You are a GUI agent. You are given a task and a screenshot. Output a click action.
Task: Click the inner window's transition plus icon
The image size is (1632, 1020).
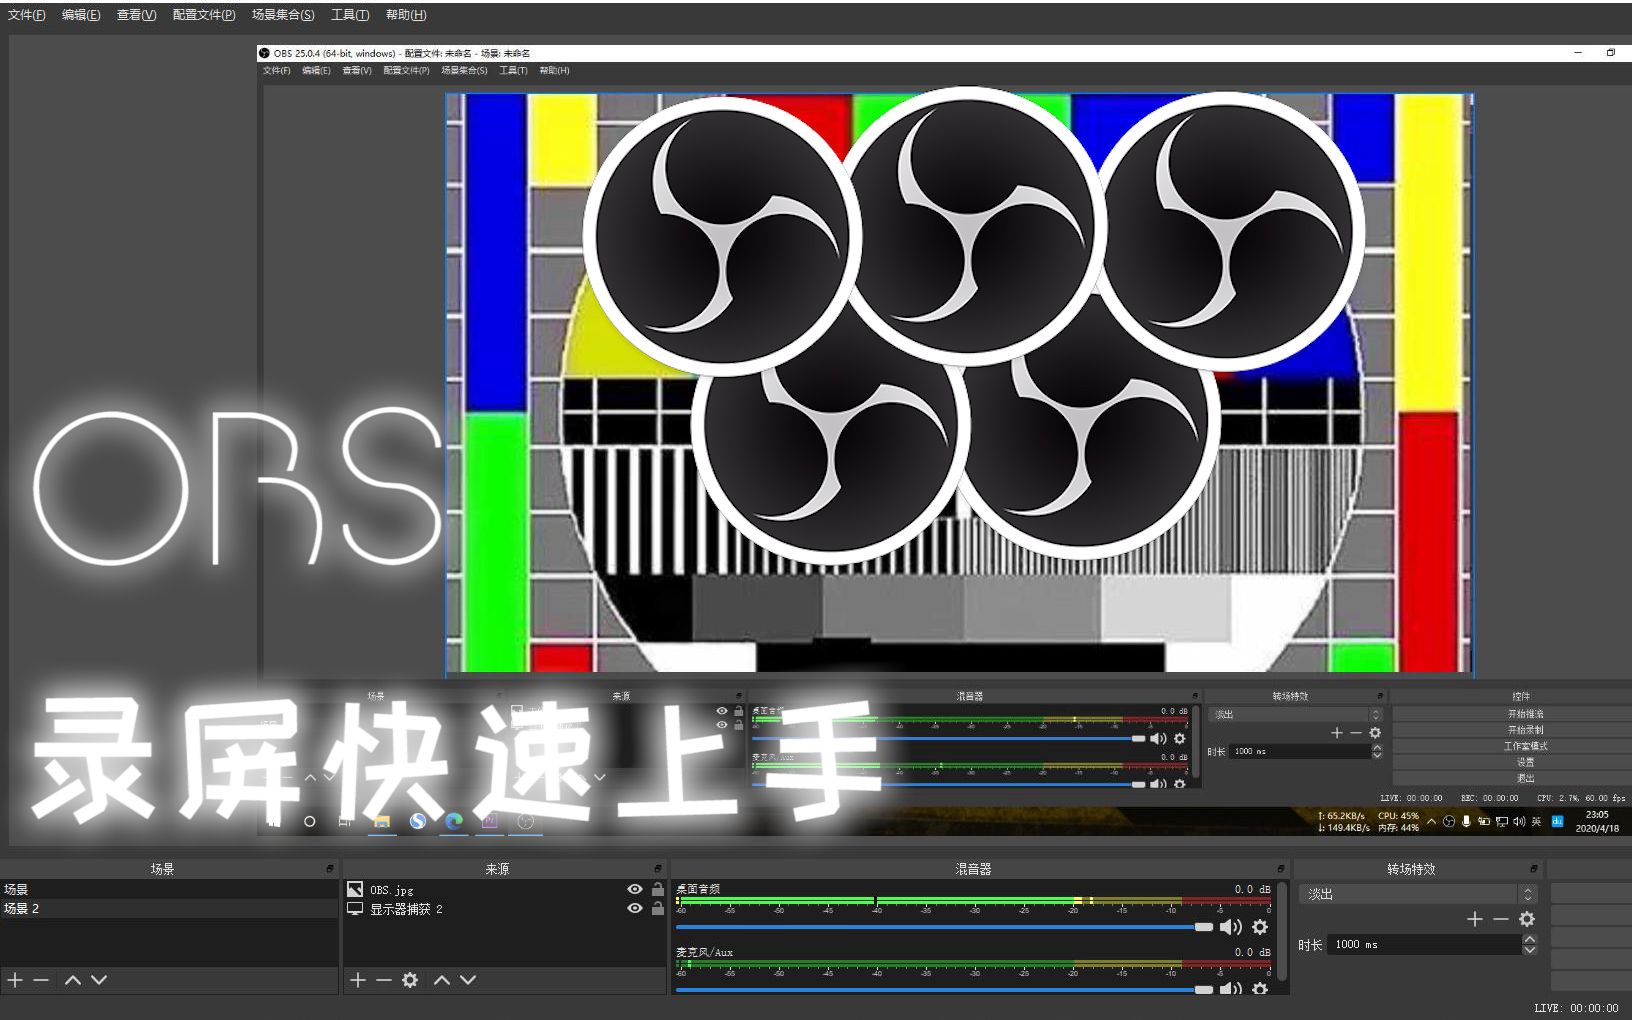[x=1337, y=733]
